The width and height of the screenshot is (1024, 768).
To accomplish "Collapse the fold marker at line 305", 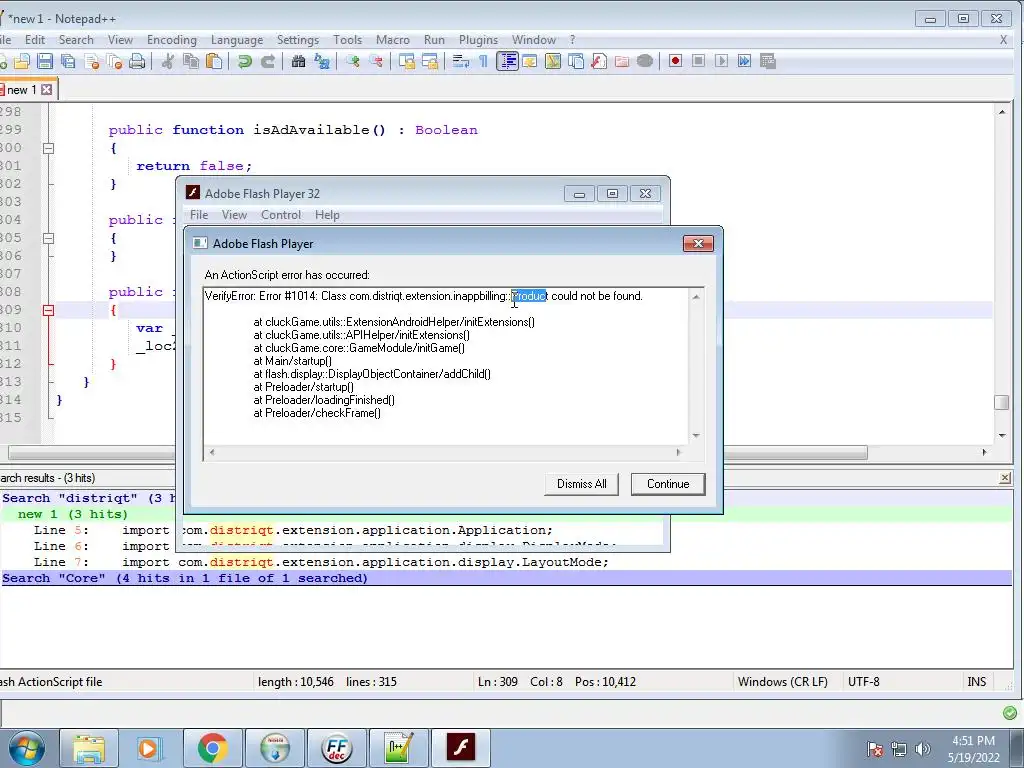I will point(48,238).
